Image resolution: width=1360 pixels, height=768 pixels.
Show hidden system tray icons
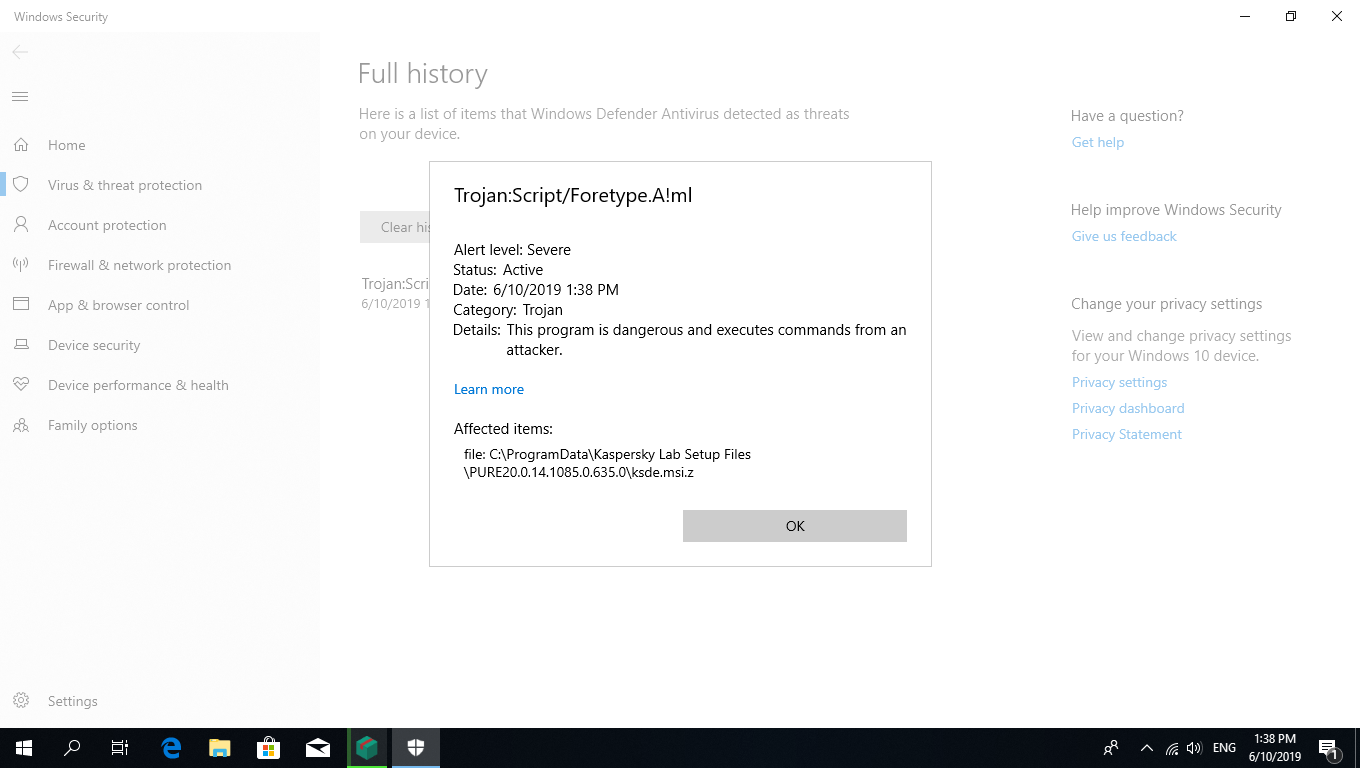[1146, 748]
